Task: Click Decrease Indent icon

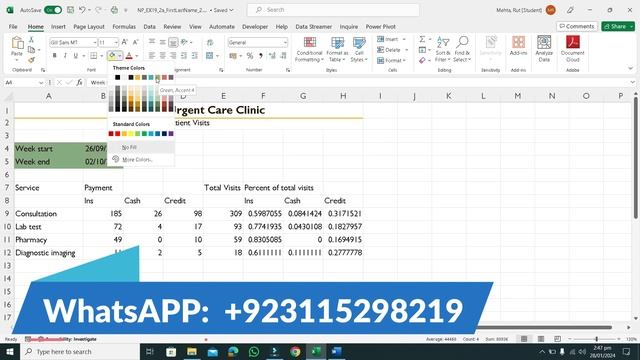Action: (x=184, y=56)
